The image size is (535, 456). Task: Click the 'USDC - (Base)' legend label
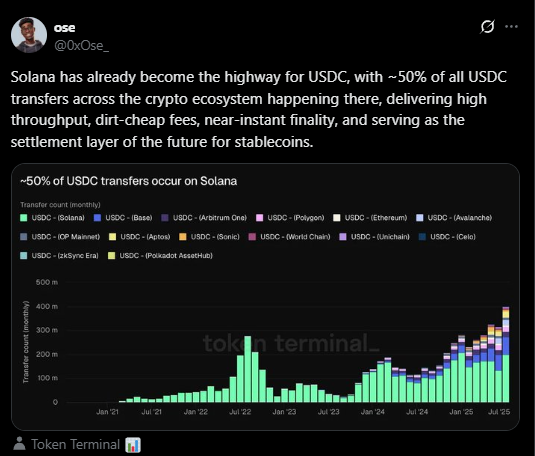[x=129, y=218]
